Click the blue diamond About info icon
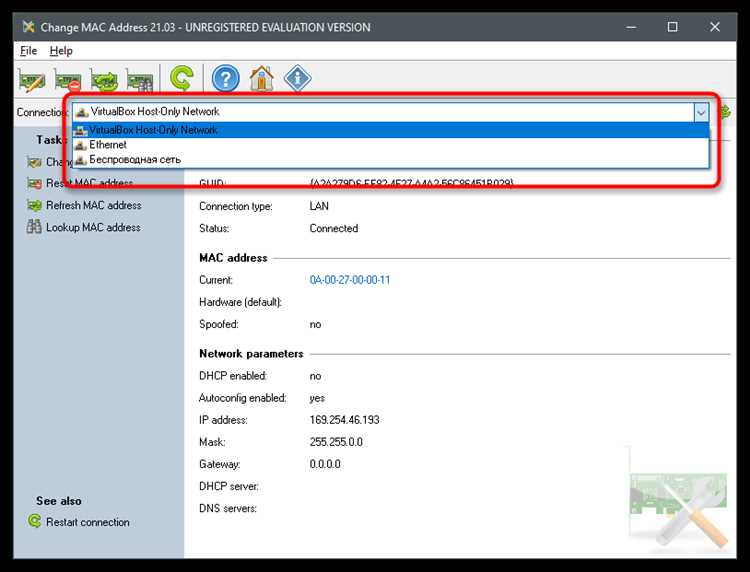750x572 pixels. tap(298, 78)
